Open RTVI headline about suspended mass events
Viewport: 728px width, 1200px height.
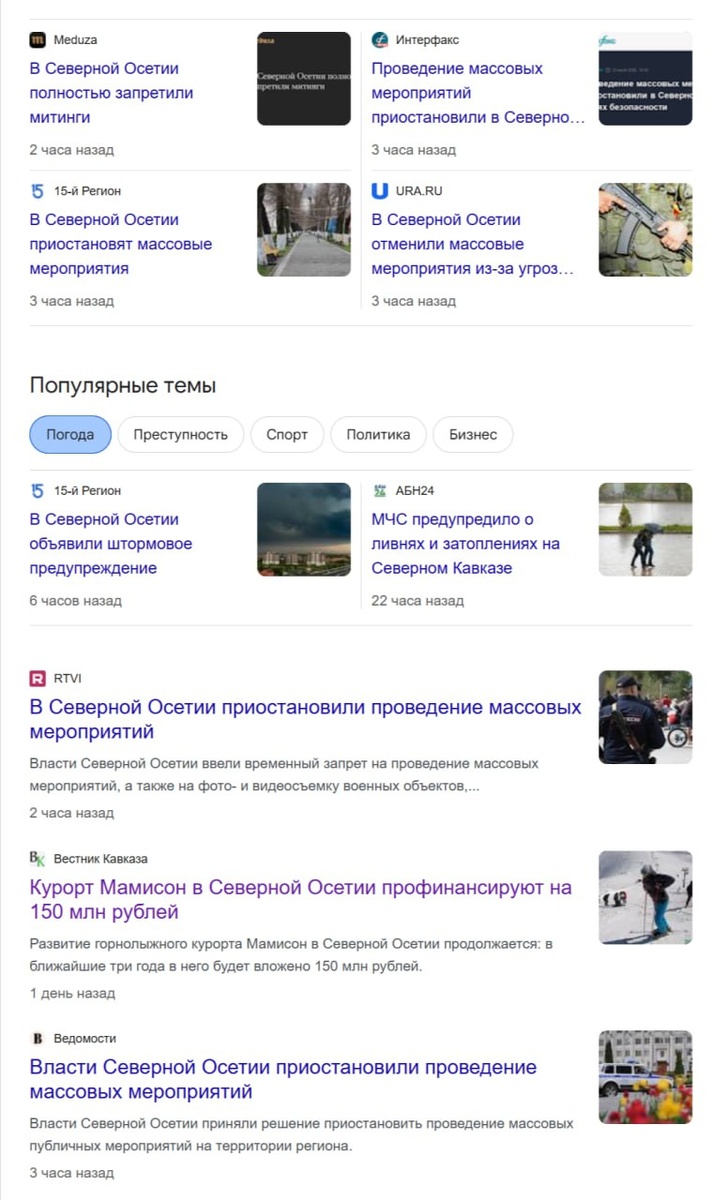click(306, 720)
